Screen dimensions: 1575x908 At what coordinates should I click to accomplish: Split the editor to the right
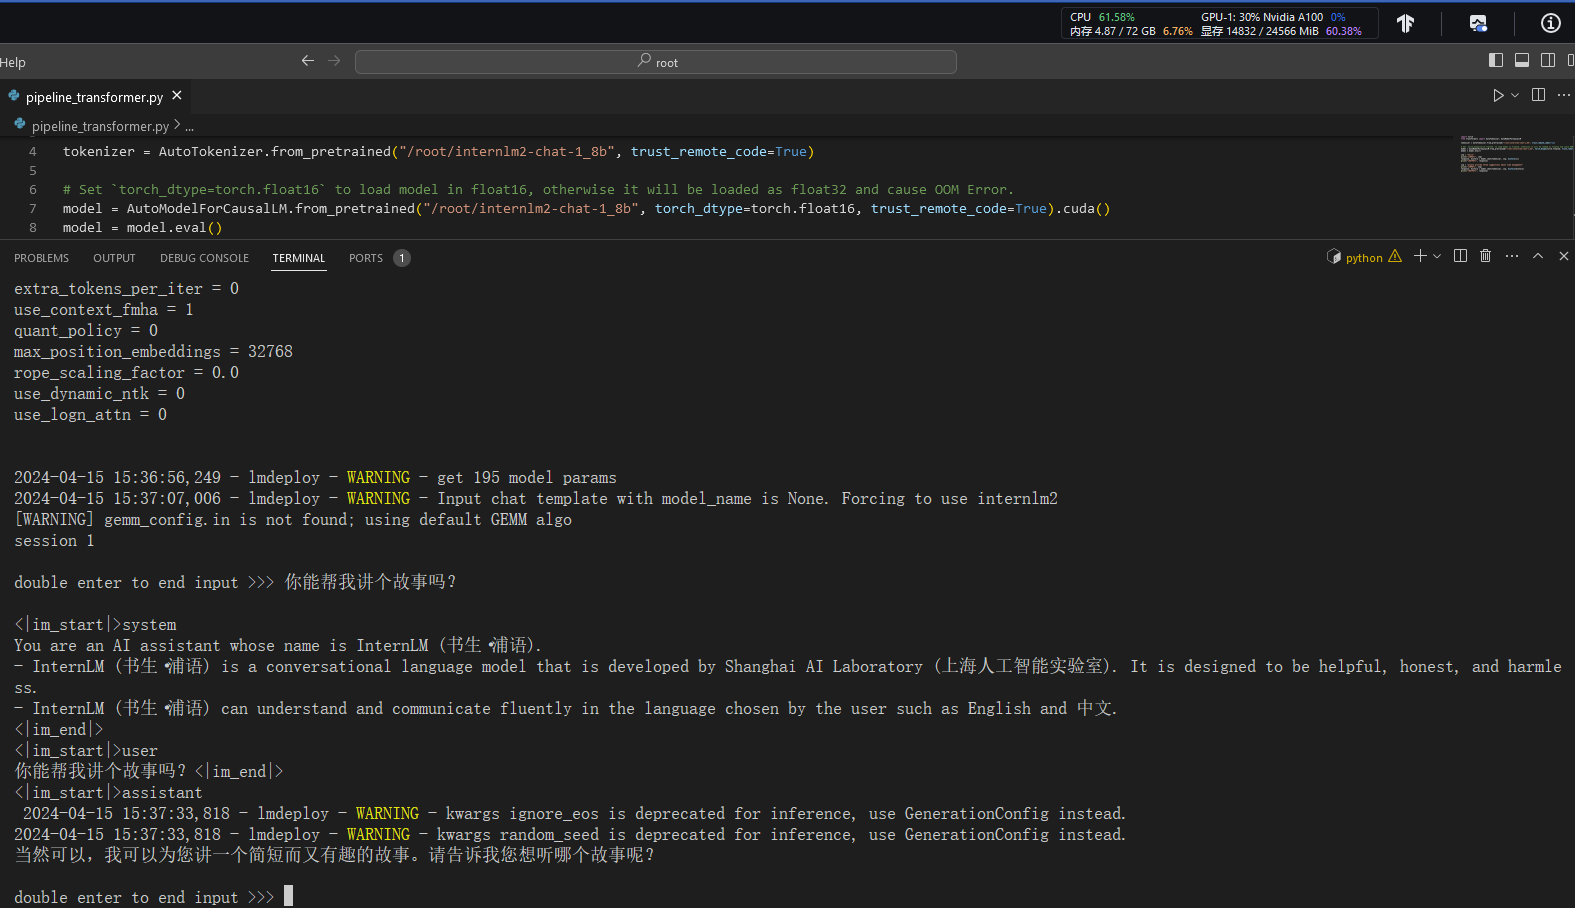coord(1538,95)
